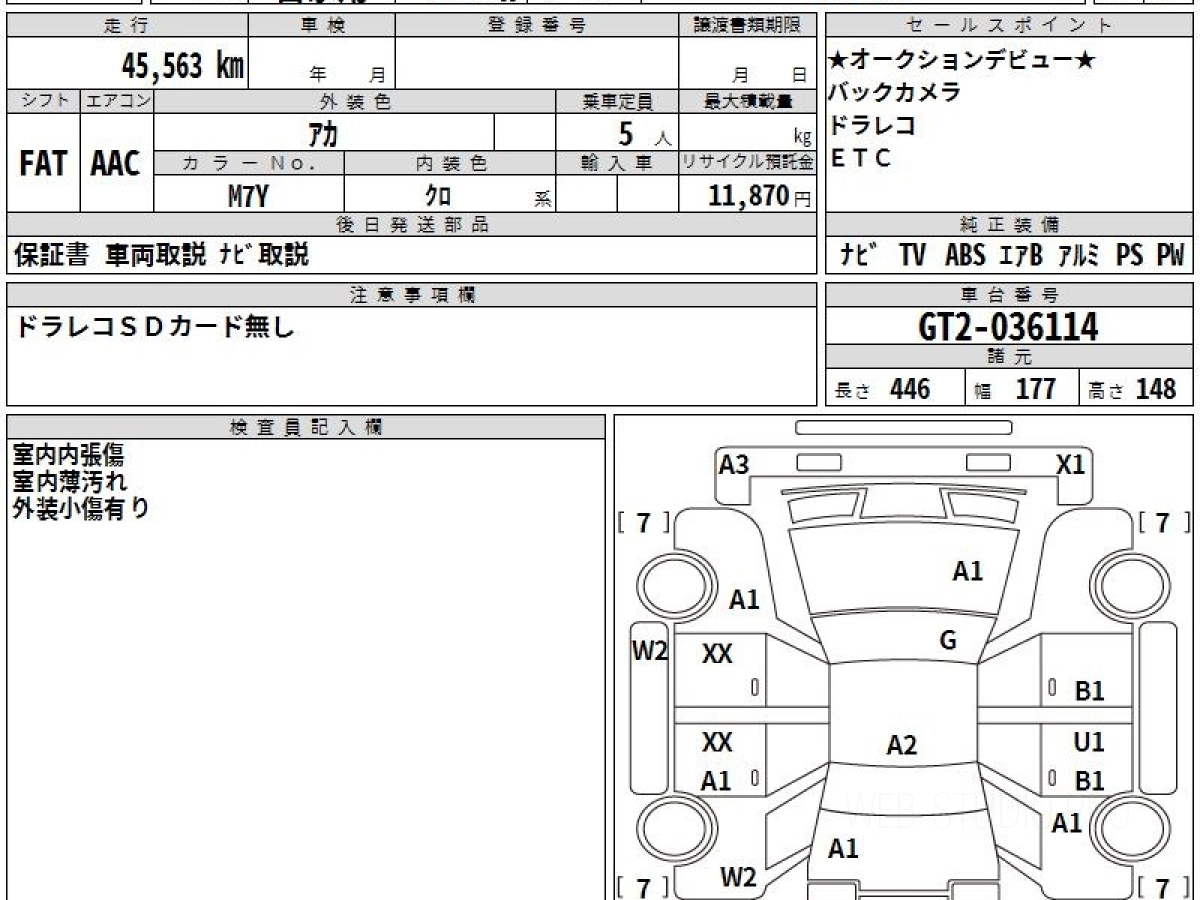The image size is (1200, 900).
Task: Select the ナビ取説 item
Action: click(264, 255)
